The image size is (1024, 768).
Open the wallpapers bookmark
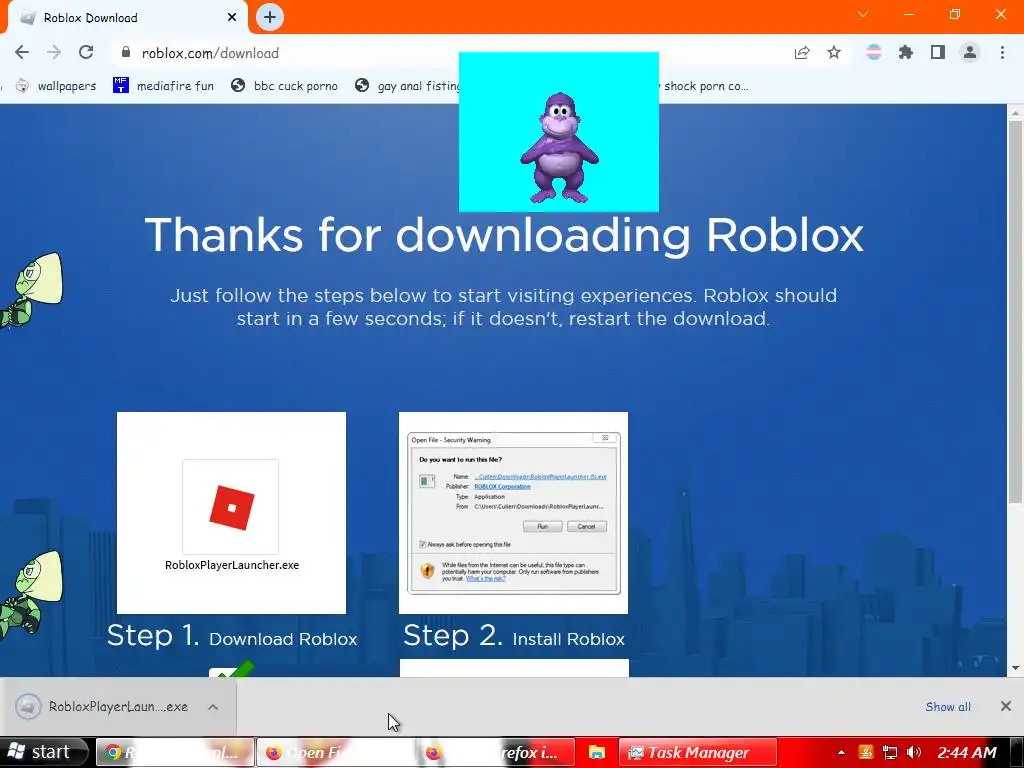[56, 86]
